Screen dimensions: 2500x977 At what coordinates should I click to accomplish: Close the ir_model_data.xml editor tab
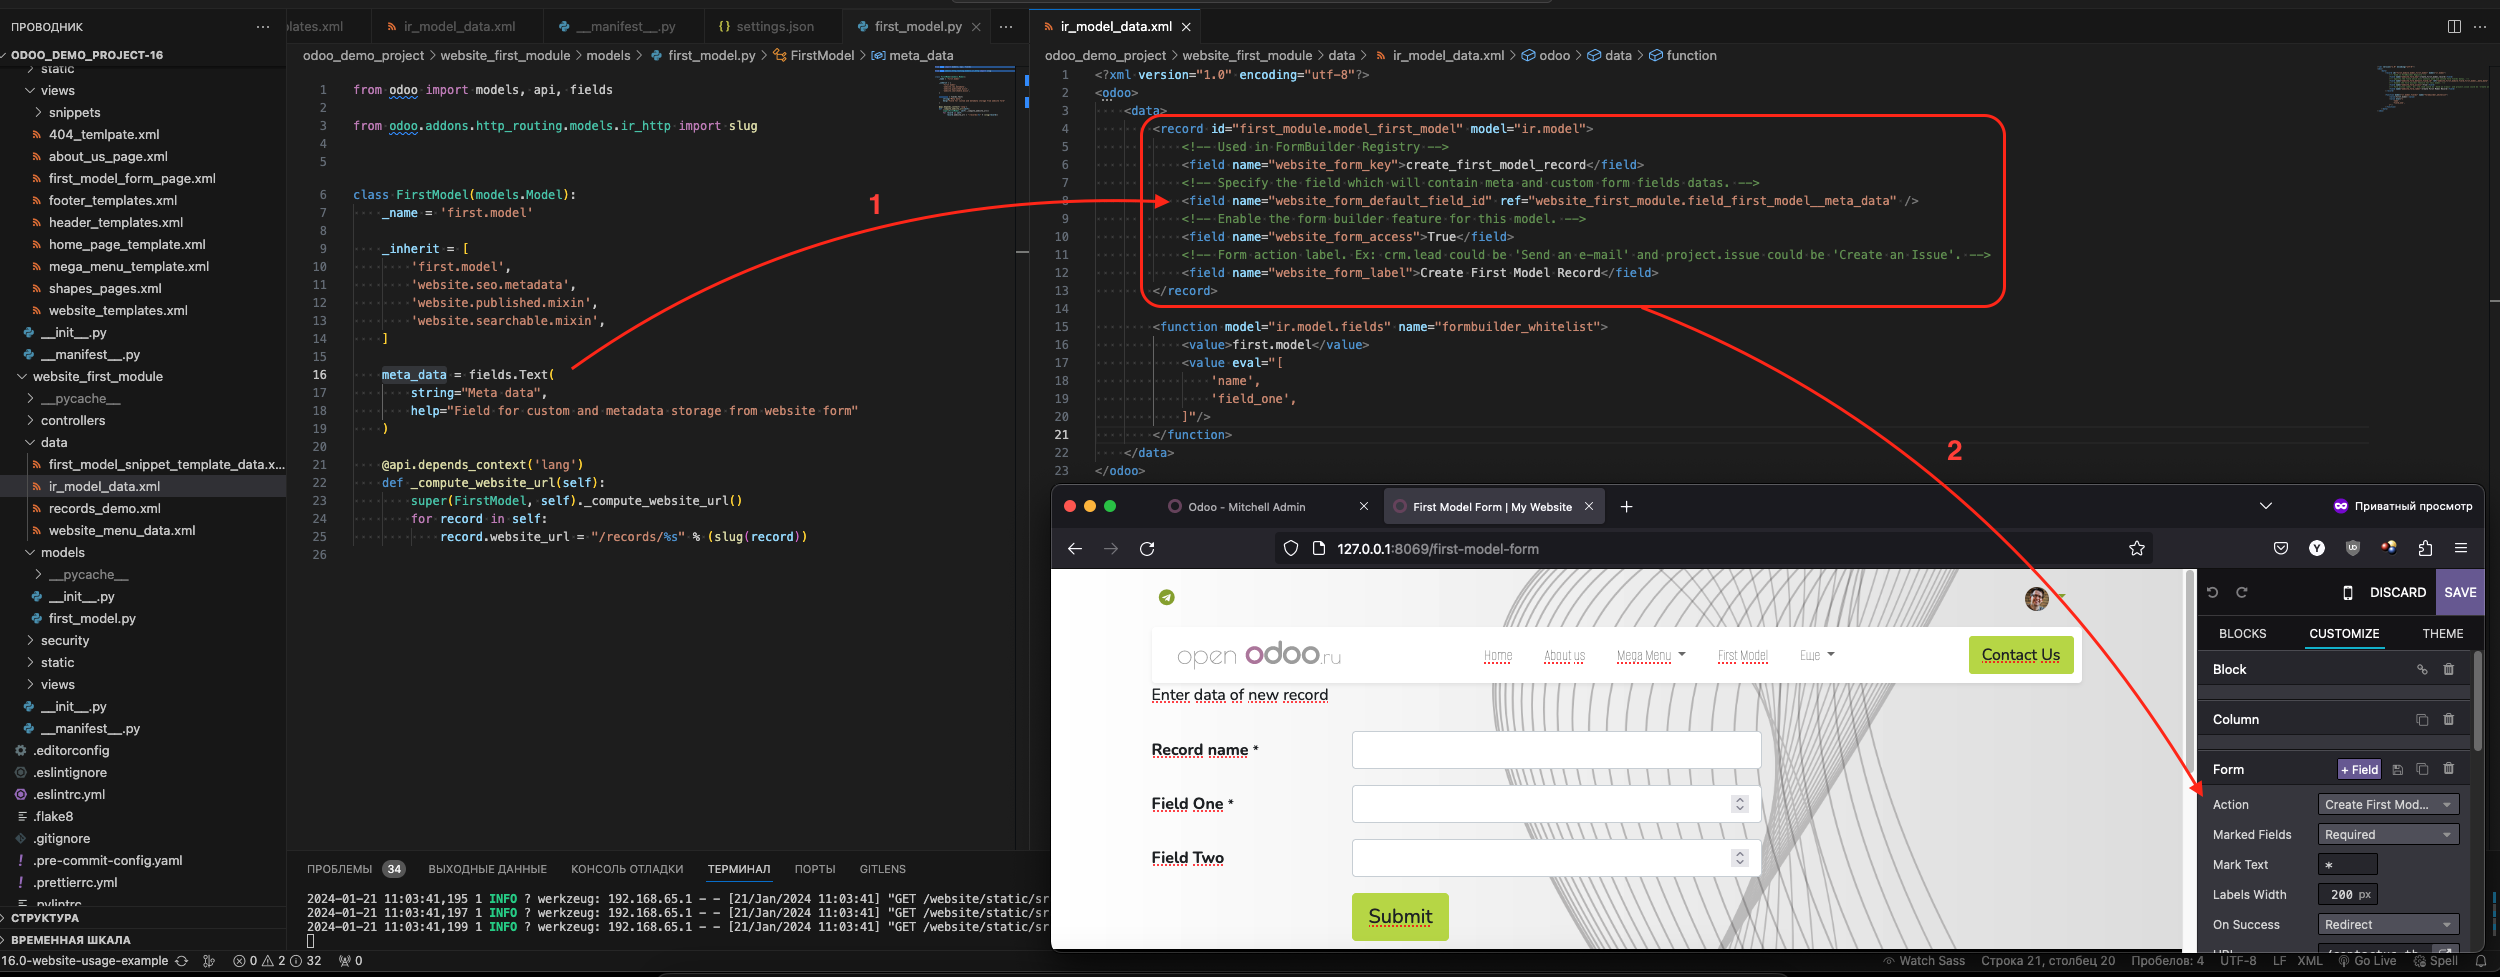click(1186, 27)
